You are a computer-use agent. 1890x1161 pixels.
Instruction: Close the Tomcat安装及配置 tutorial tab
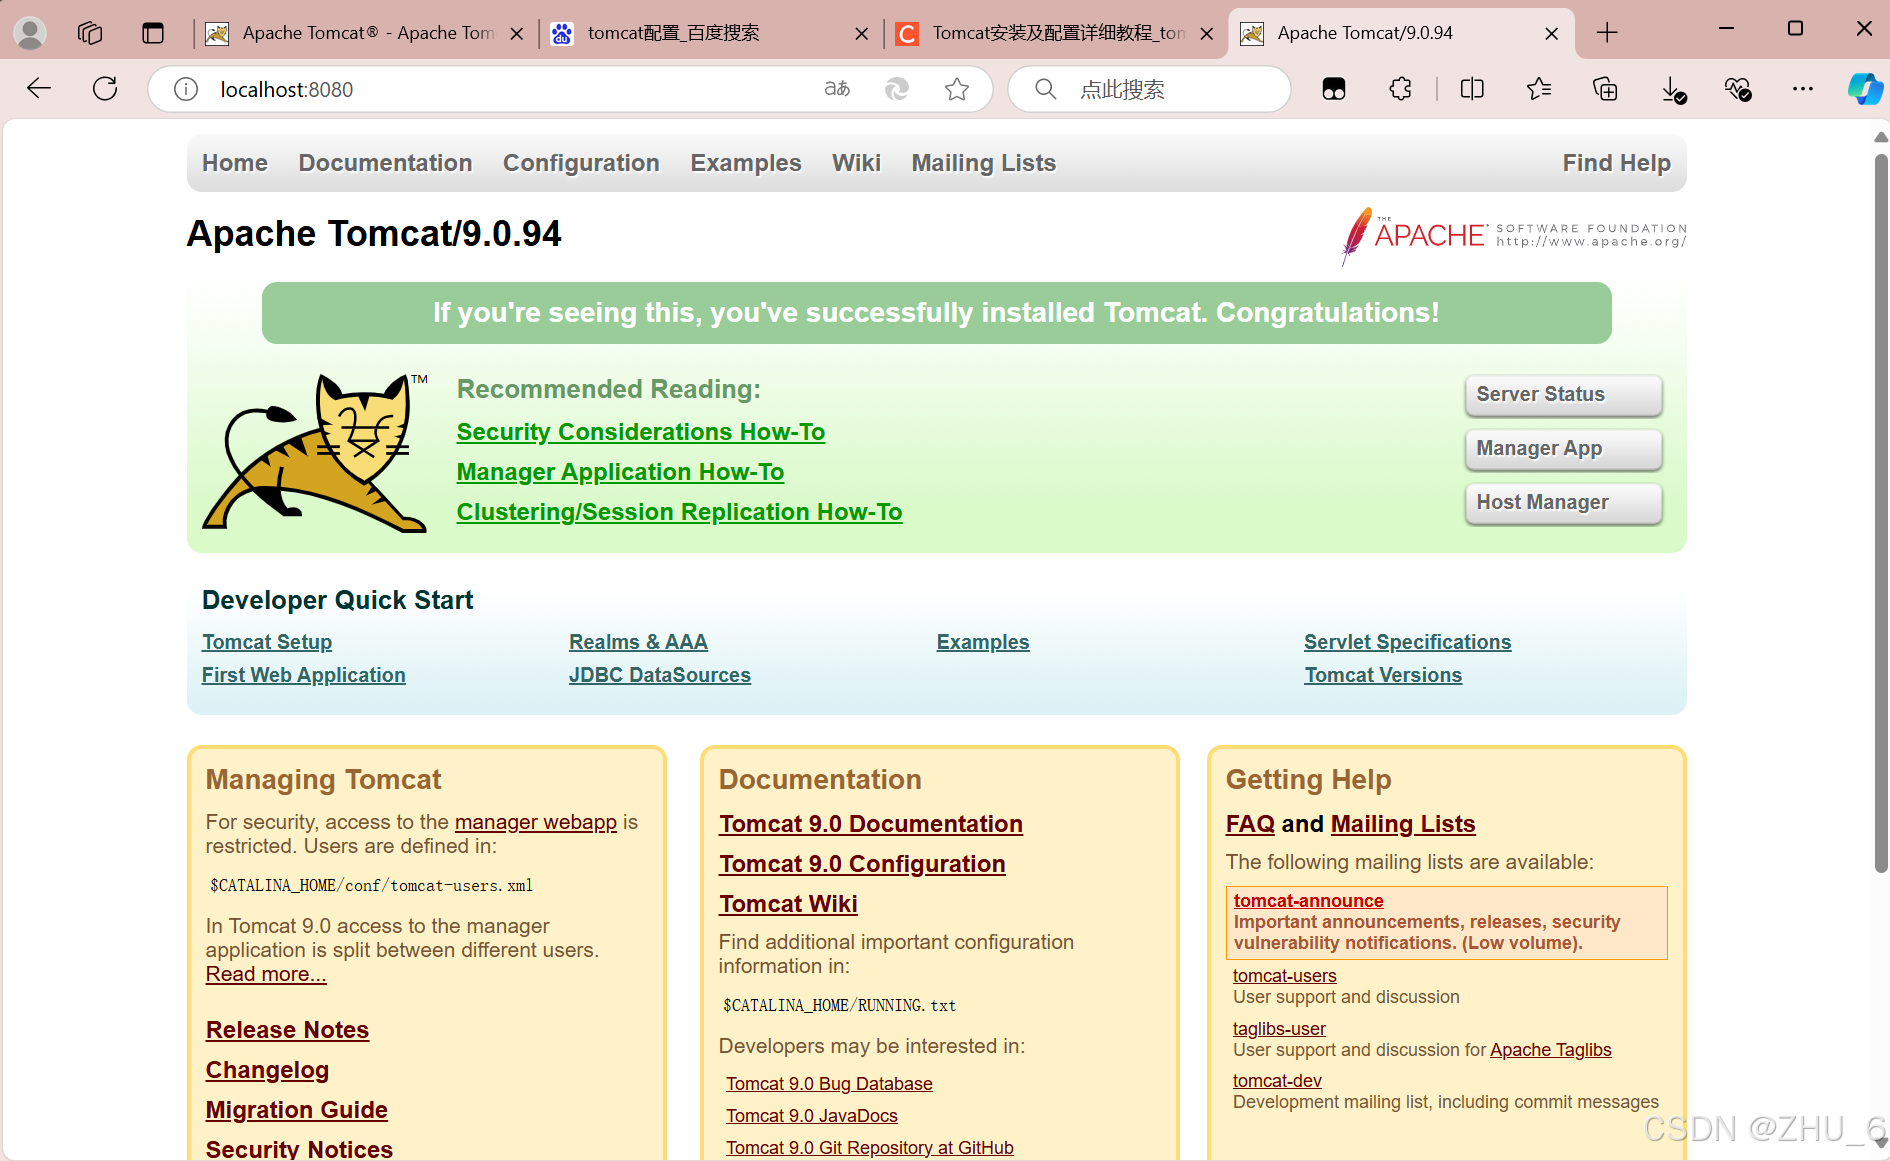coord(1207,34)
